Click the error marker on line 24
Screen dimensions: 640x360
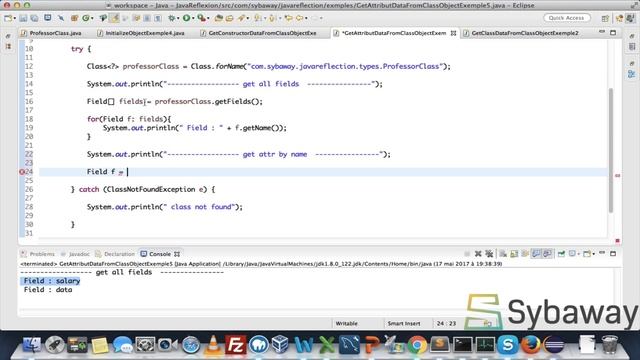22,172
